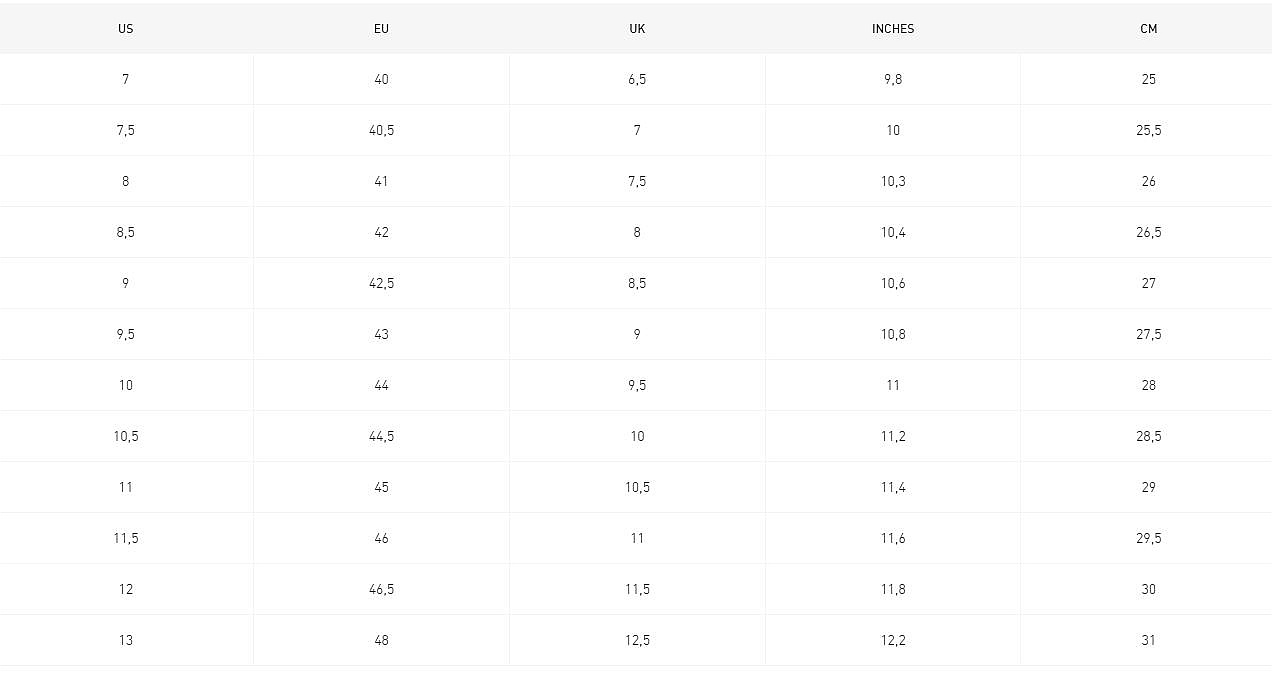Click EU size 40,5 cell
This screenshot has height=678, width=1272.
click(x=381, y=130)
